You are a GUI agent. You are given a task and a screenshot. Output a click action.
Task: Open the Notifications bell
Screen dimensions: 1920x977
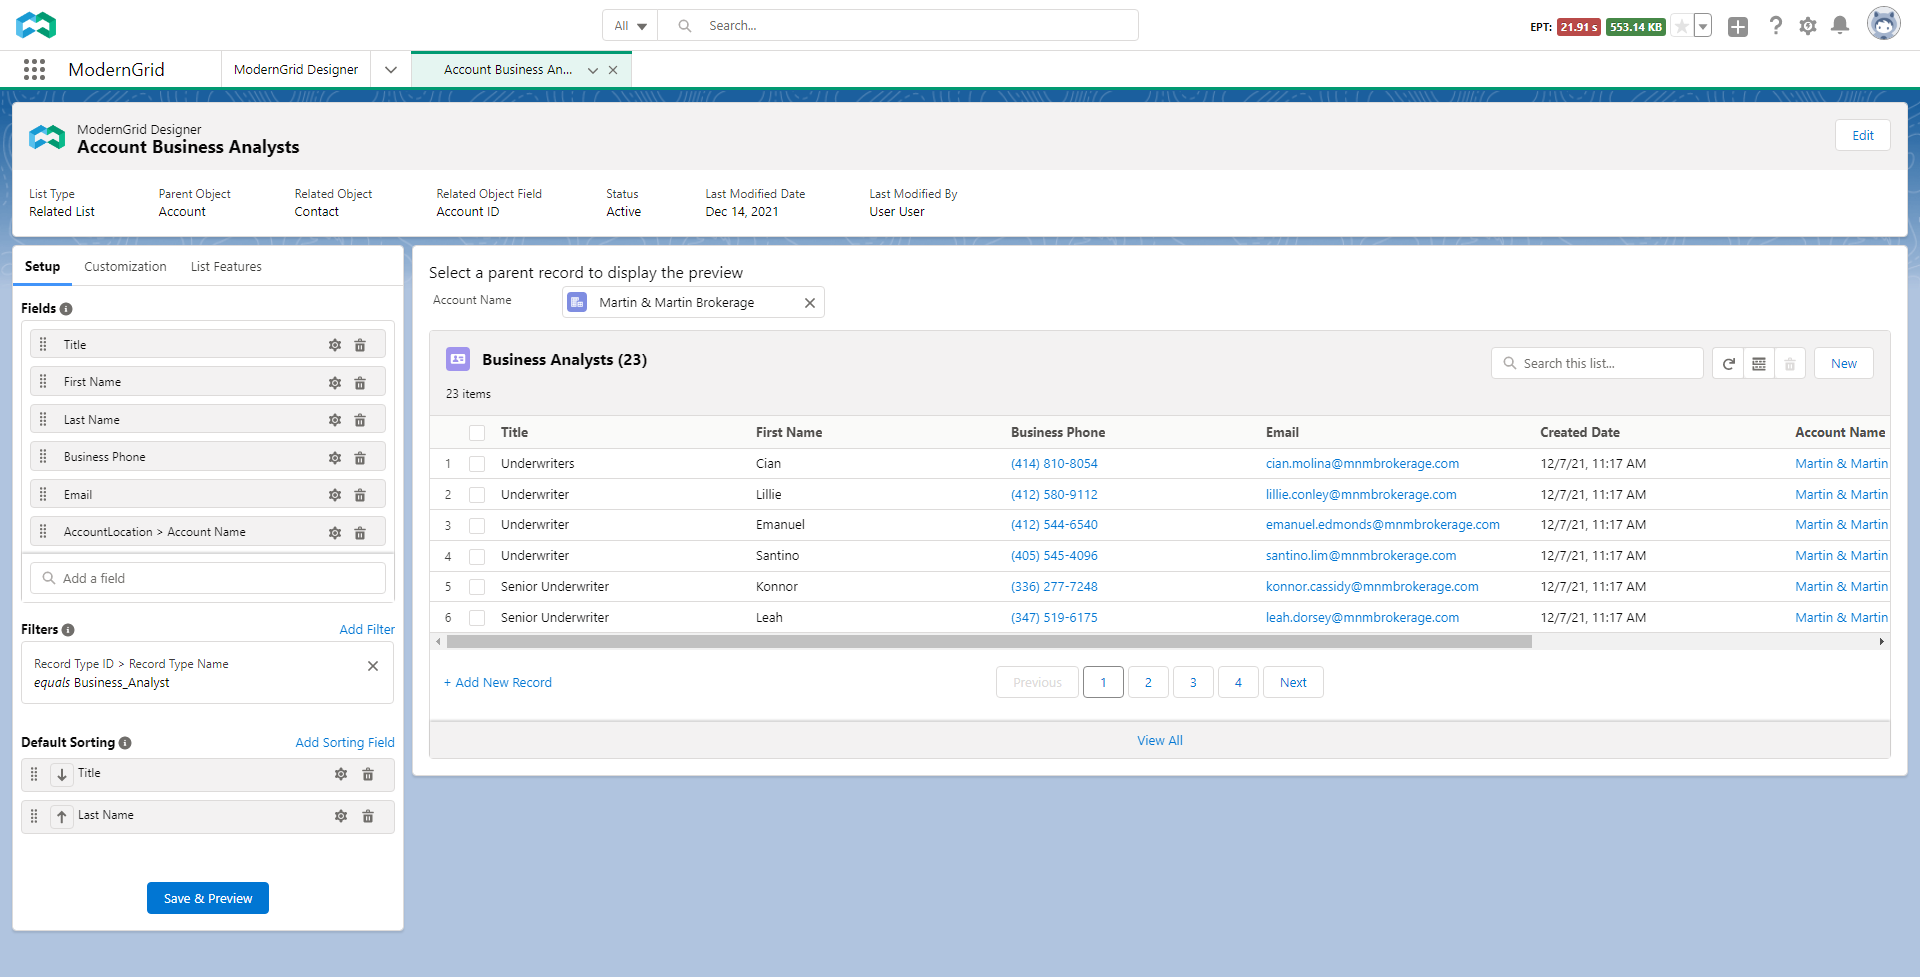click(1840, 26)
